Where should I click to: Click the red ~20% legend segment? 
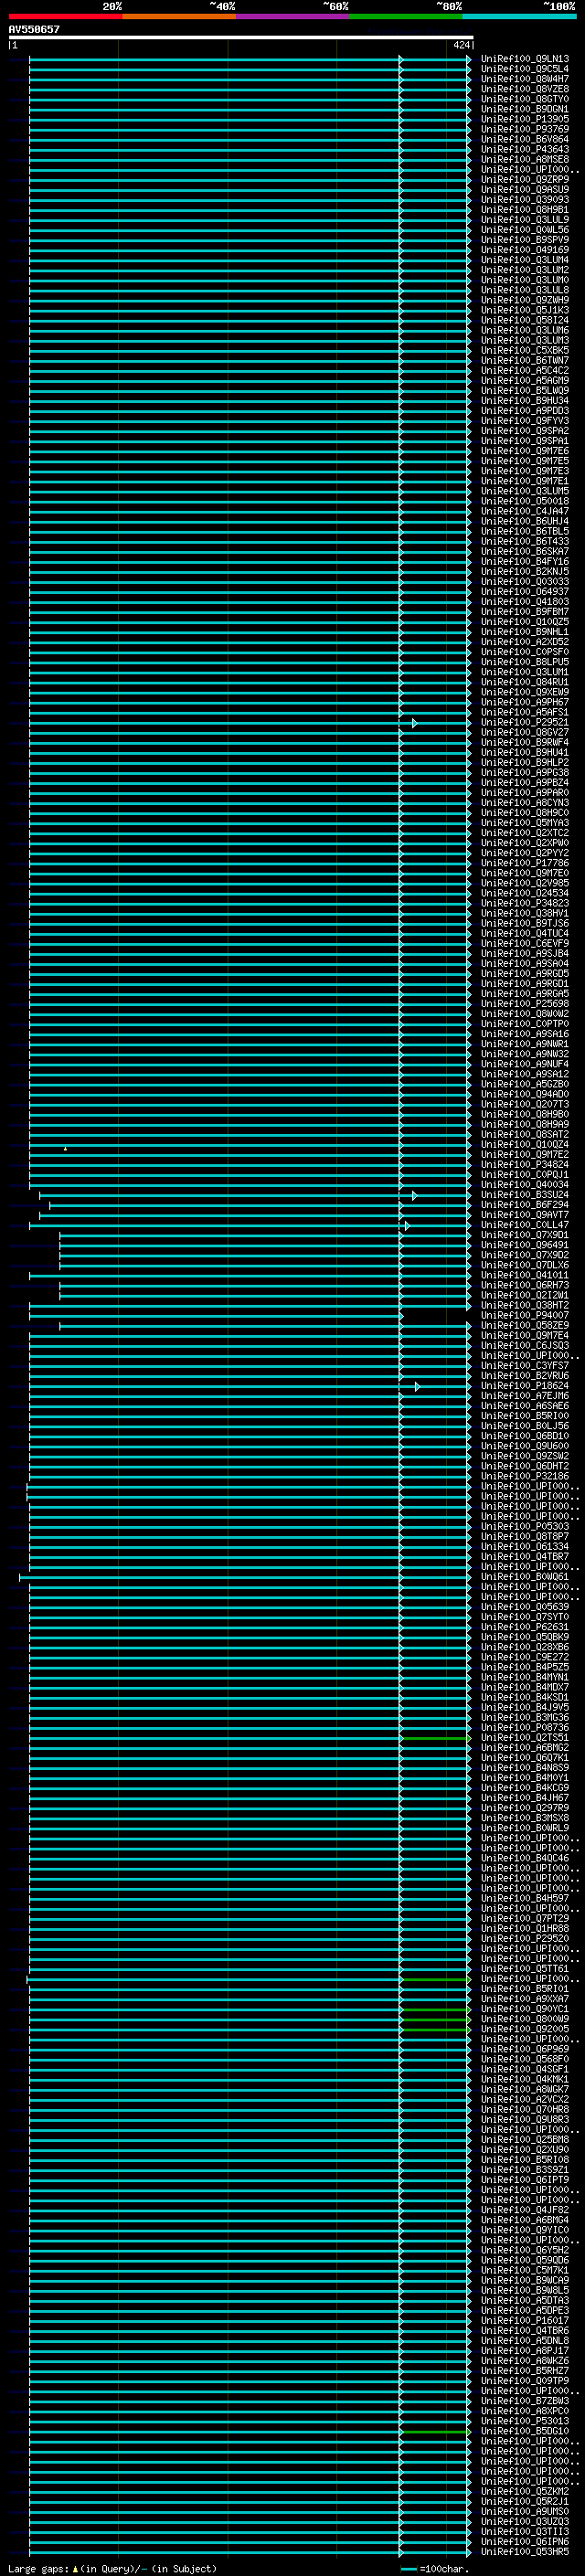(65, 16)
